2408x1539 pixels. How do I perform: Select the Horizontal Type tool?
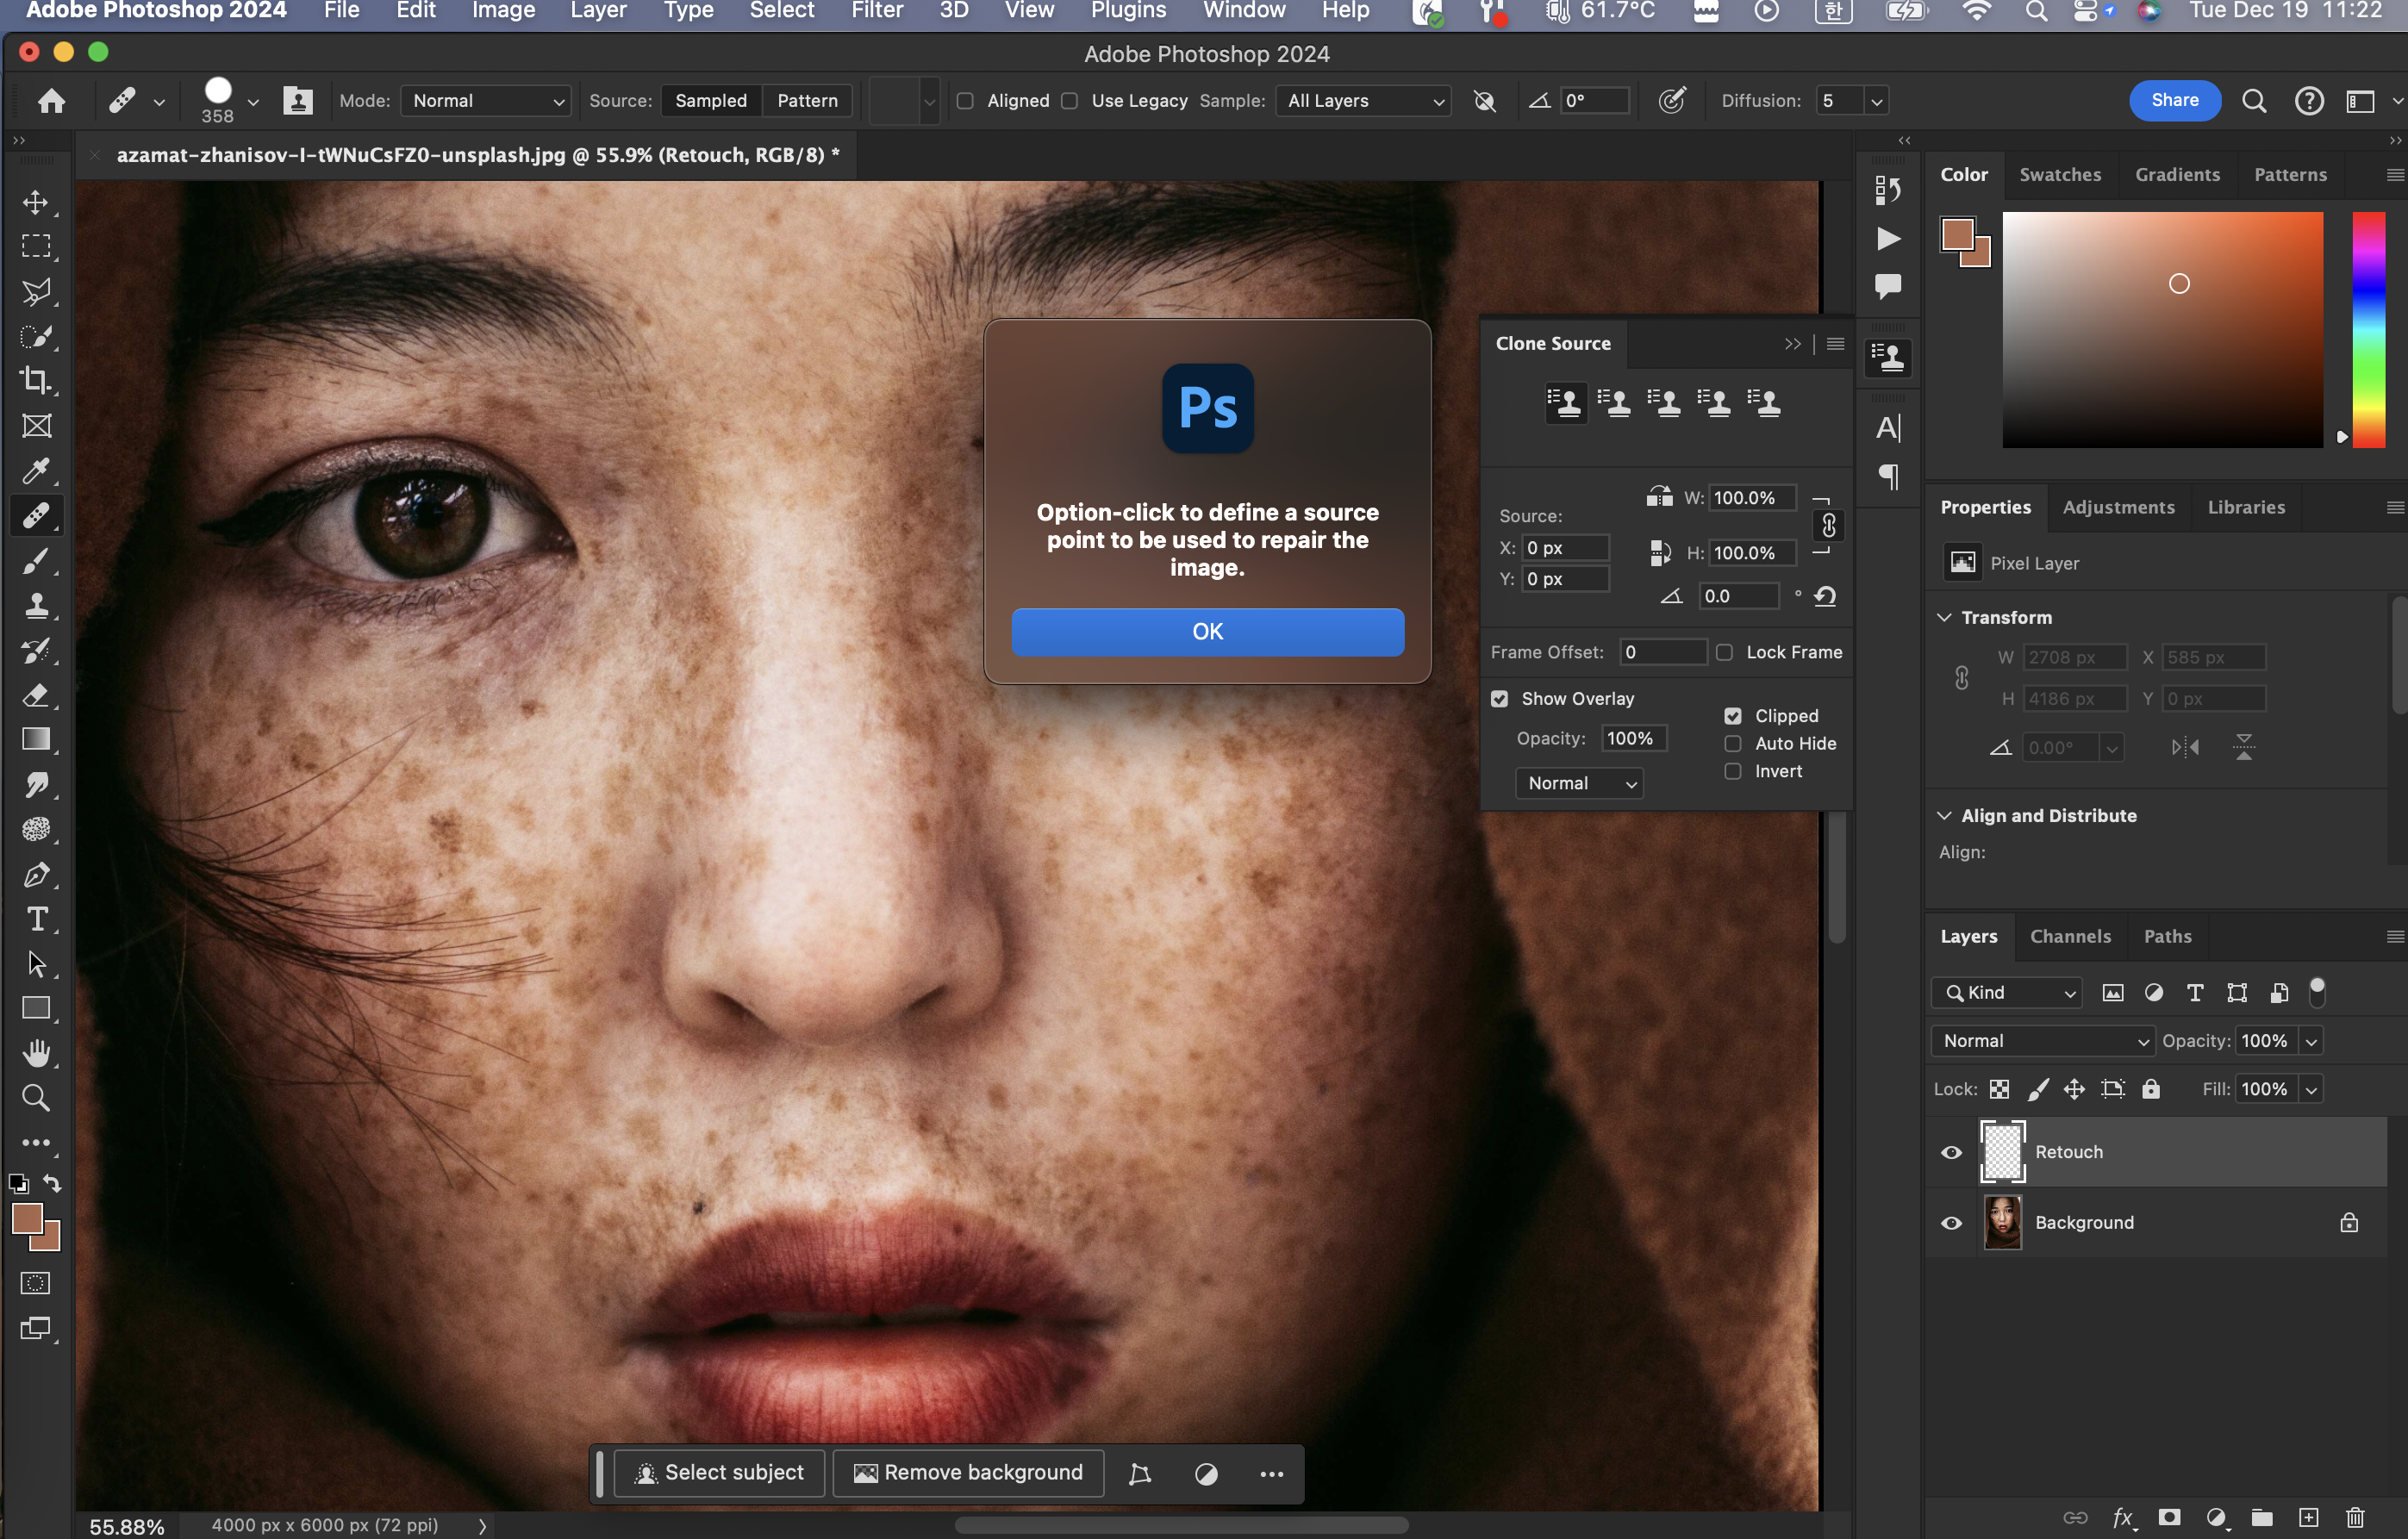pyautogui.click(x=37, y=919)
